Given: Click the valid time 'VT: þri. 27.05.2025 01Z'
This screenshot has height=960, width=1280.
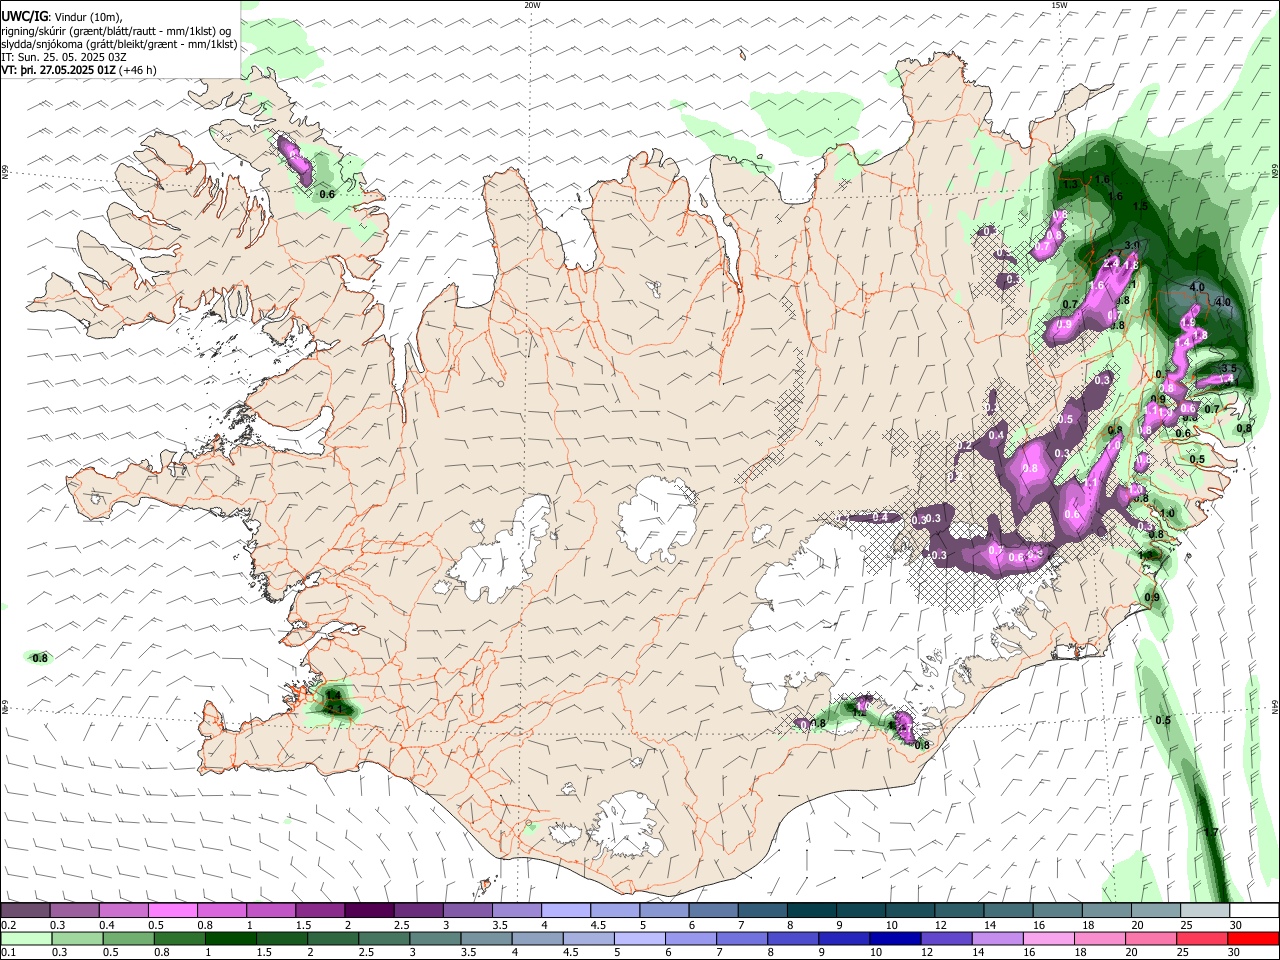Looking at the screenshot, I should tap(58, 70).
